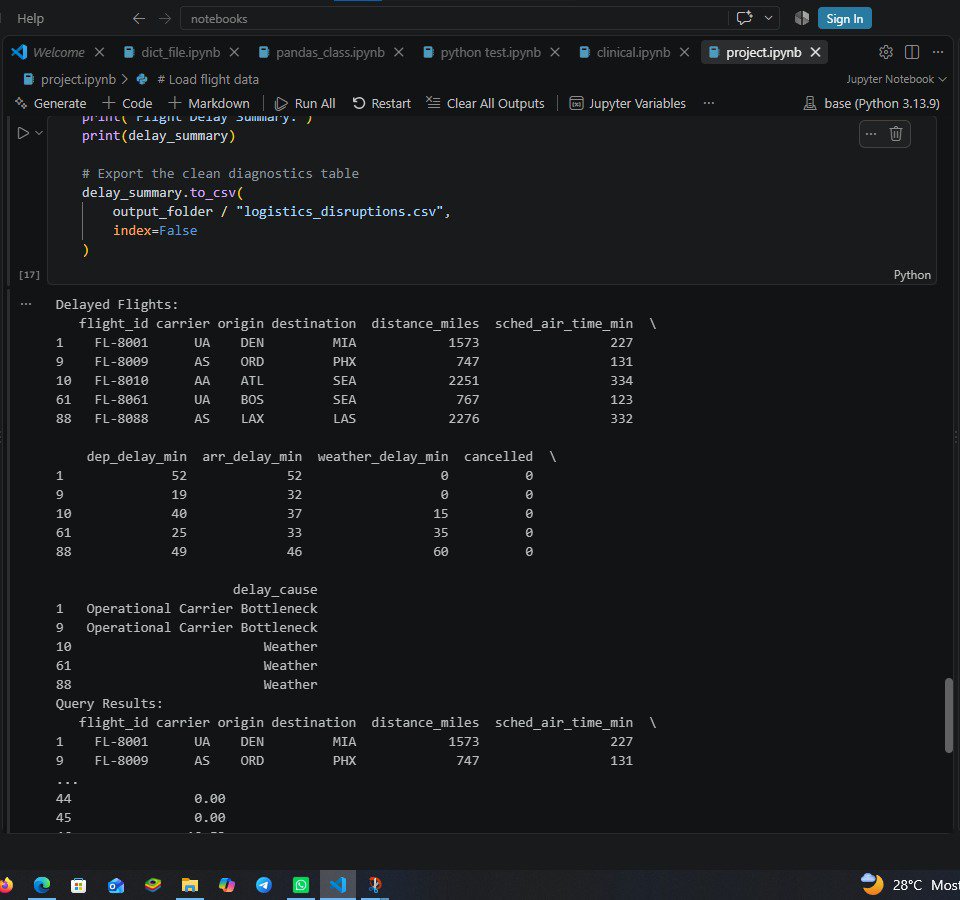Click the delay_cause column header

click(275, 590)
